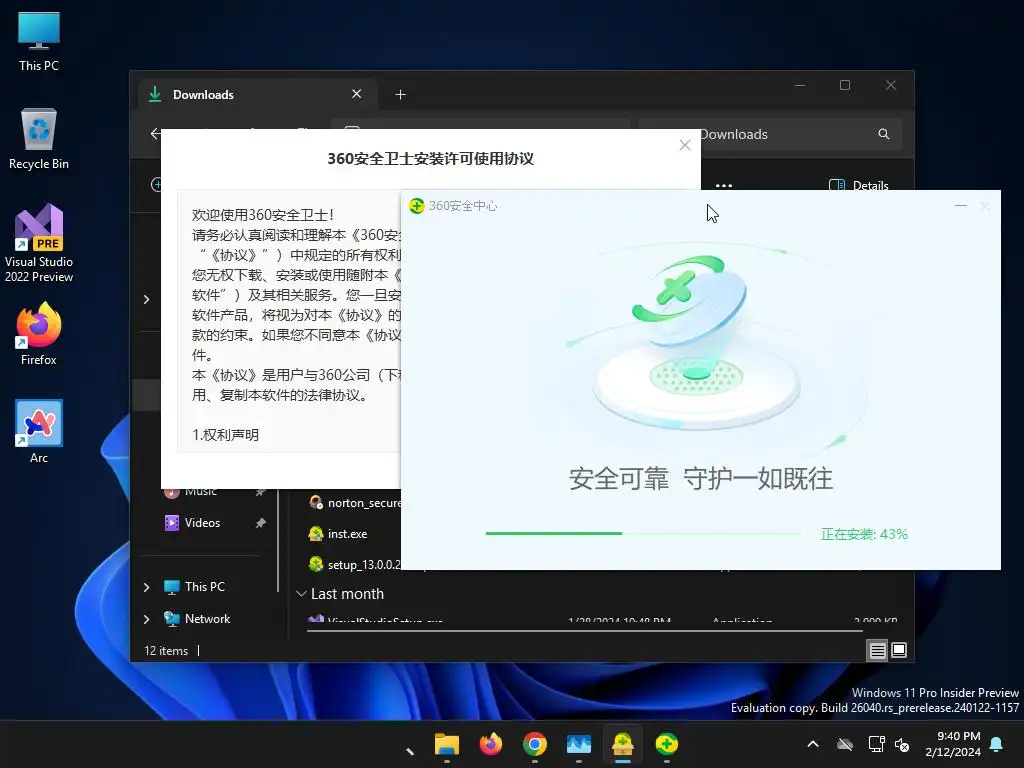Click the 正在安装: 43% status text
Viewport: 1024px width, 768px height.
coord(864,534)
